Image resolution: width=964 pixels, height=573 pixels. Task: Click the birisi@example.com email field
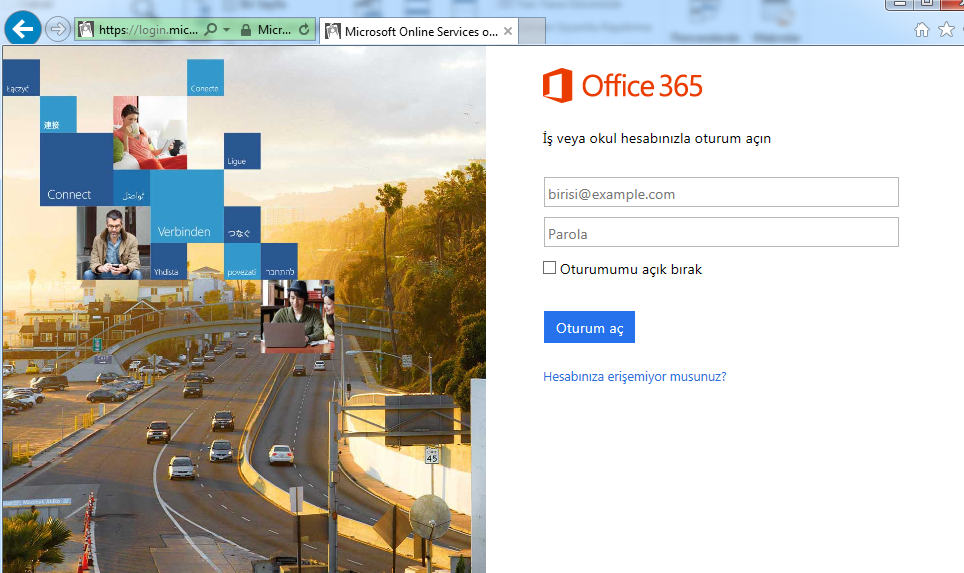[x=721, y=192]
